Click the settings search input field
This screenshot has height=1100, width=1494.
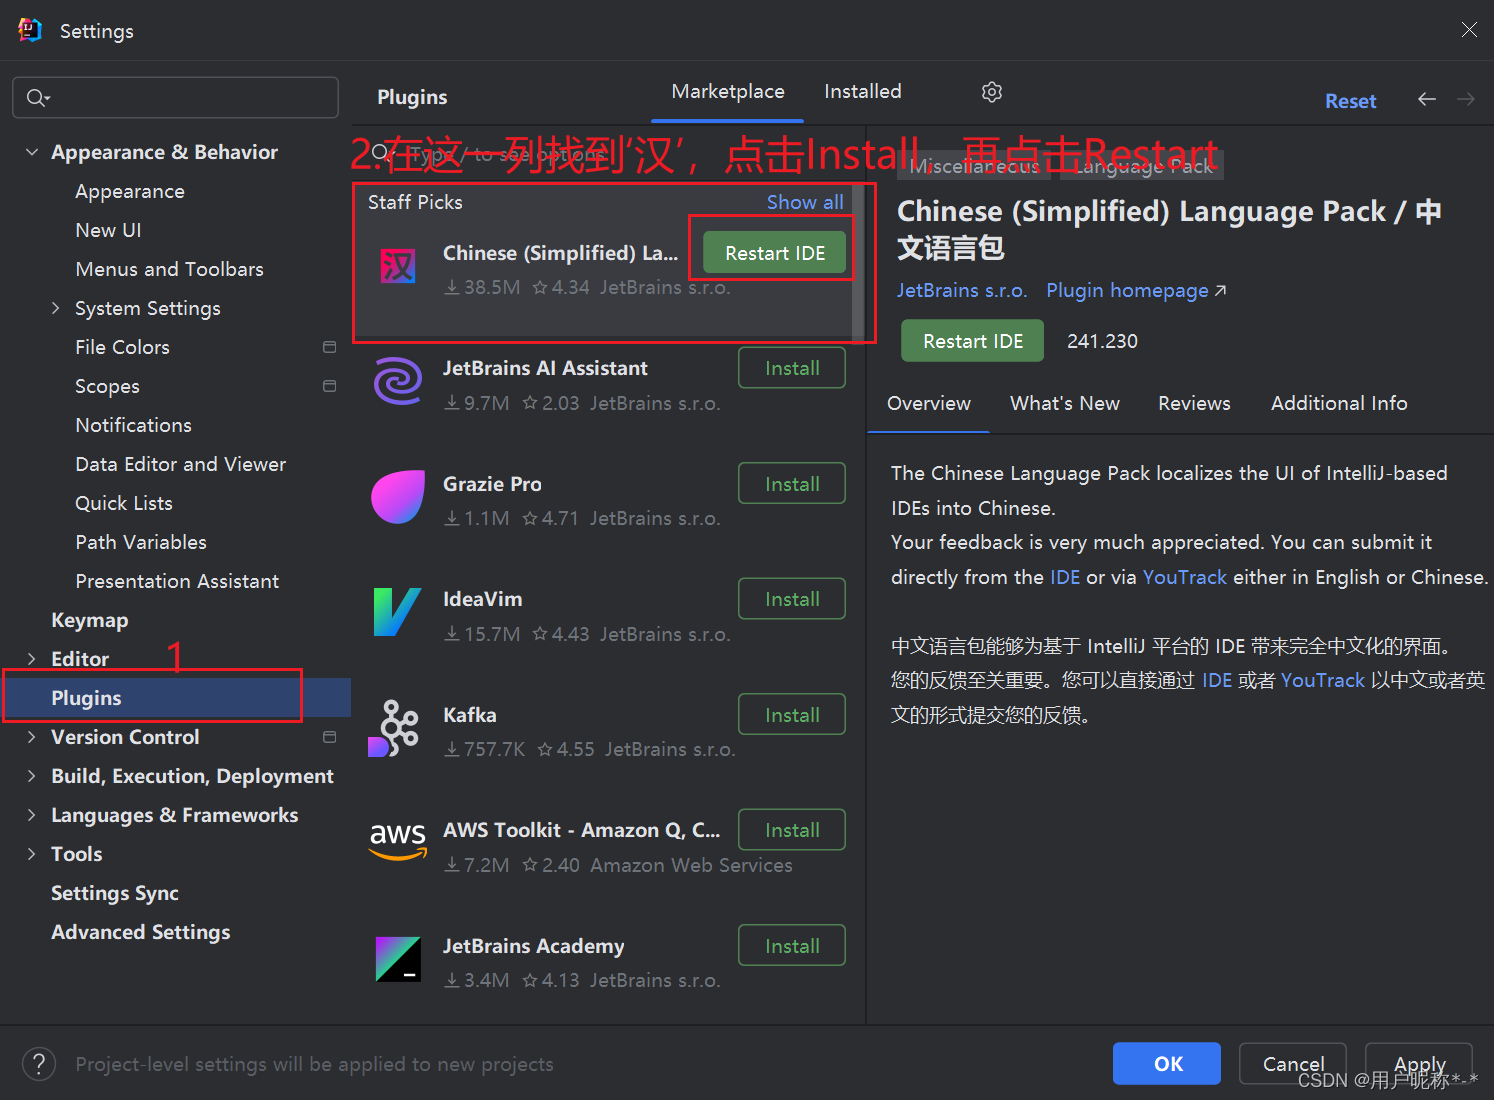175,97
